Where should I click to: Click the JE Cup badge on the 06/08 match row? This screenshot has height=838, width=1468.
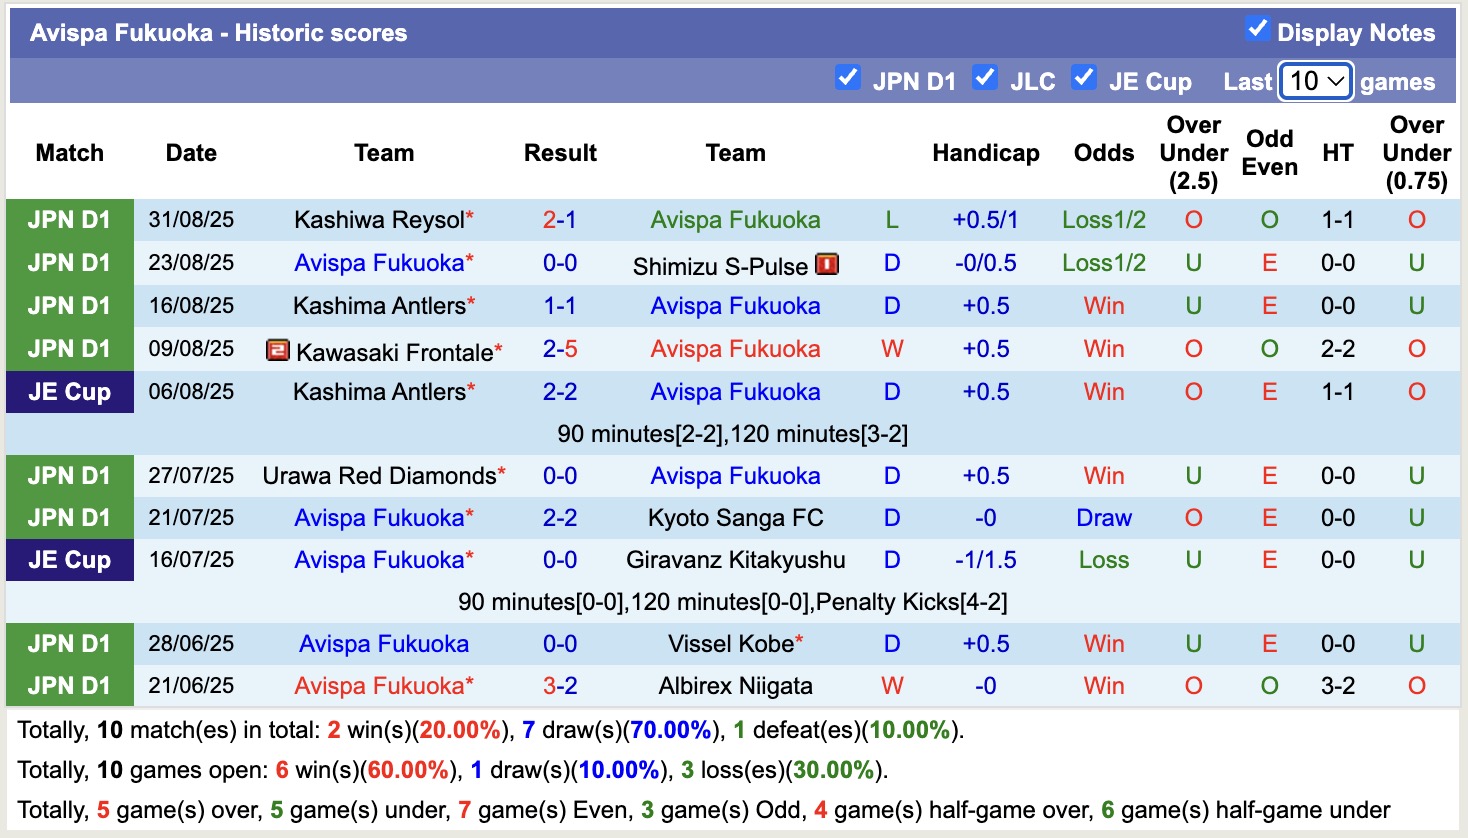coord(70,392)
